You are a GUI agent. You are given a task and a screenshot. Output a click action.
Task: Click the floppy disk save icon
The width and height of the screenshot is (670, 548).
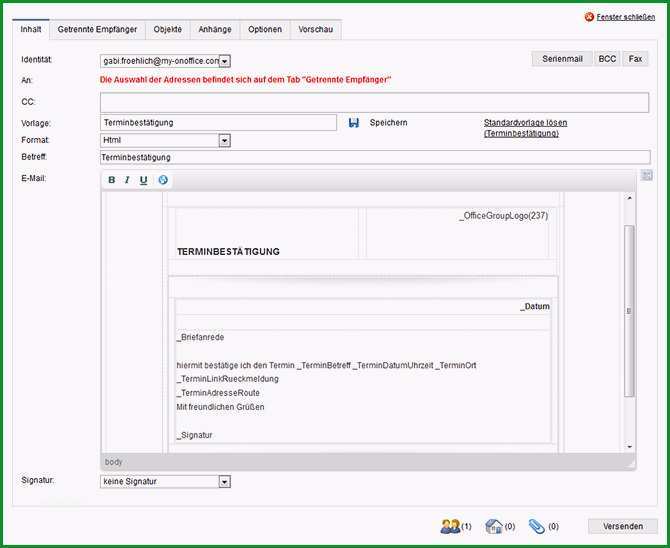[353, 123]
